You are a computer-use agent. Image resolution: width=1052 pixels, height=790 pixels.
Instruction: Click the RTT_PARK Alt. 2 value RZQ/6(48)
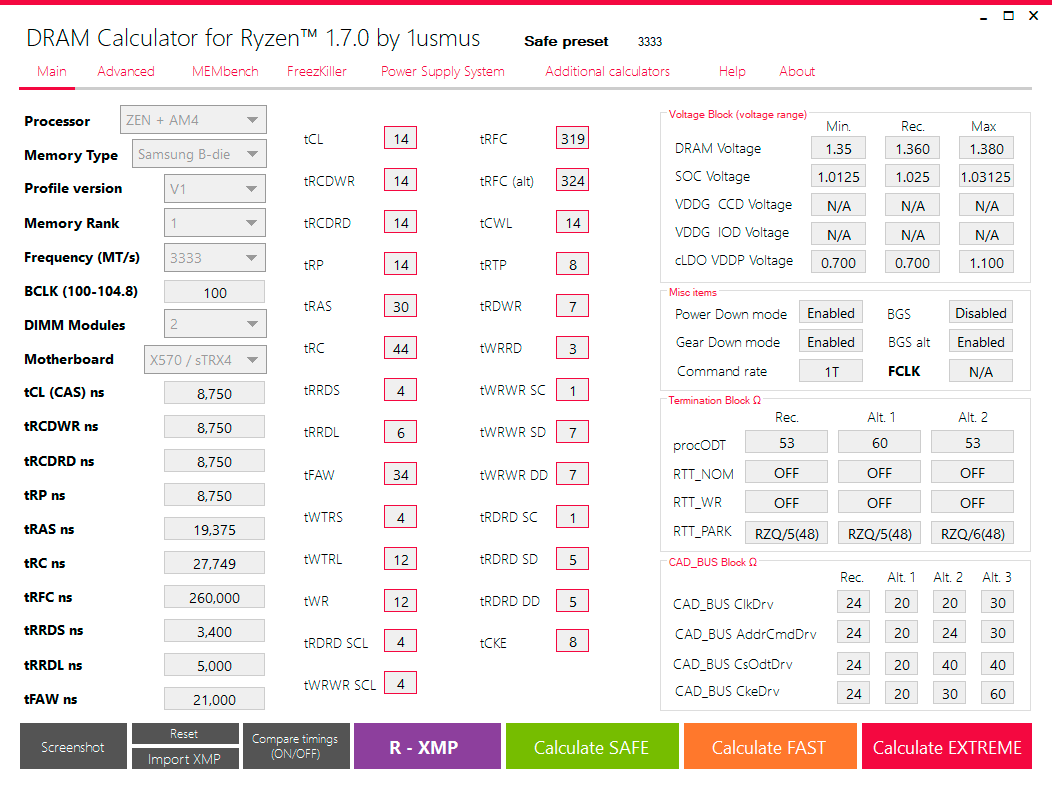pyautogui.click(x=973, y=533)
